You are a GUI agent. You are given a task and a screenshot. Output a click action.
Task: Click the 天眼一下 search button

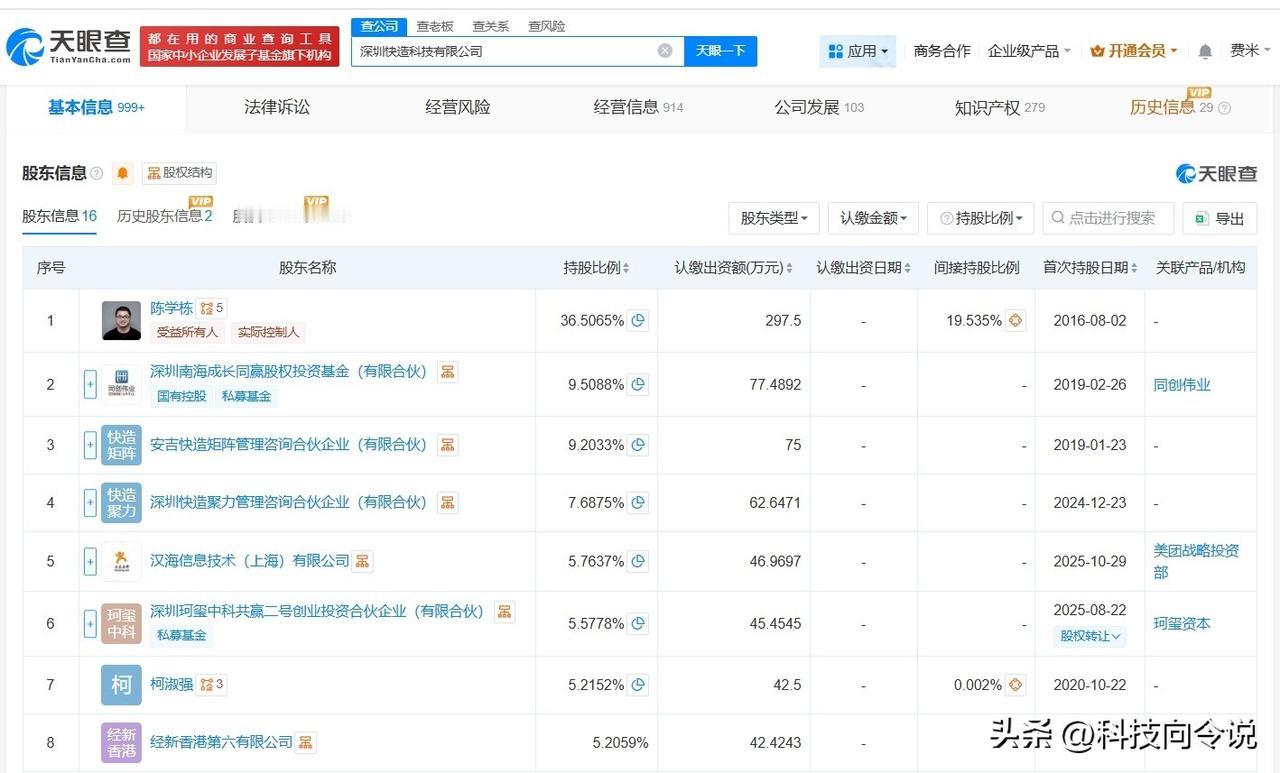click(x=720, y=51)
